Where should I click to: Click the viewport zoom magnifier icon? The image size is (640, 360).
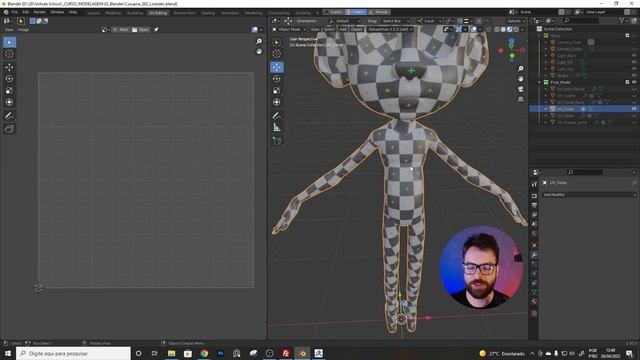click(520, 69)
